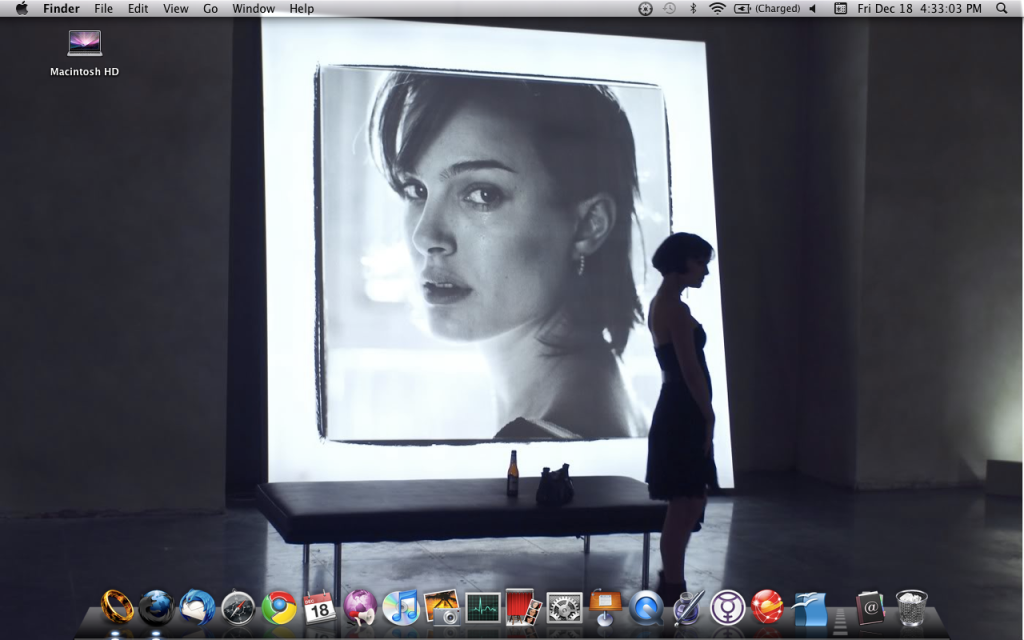Open the calendar menu bar extra
This screenshot has width=1024, height=640.
(x=840, y=8)
